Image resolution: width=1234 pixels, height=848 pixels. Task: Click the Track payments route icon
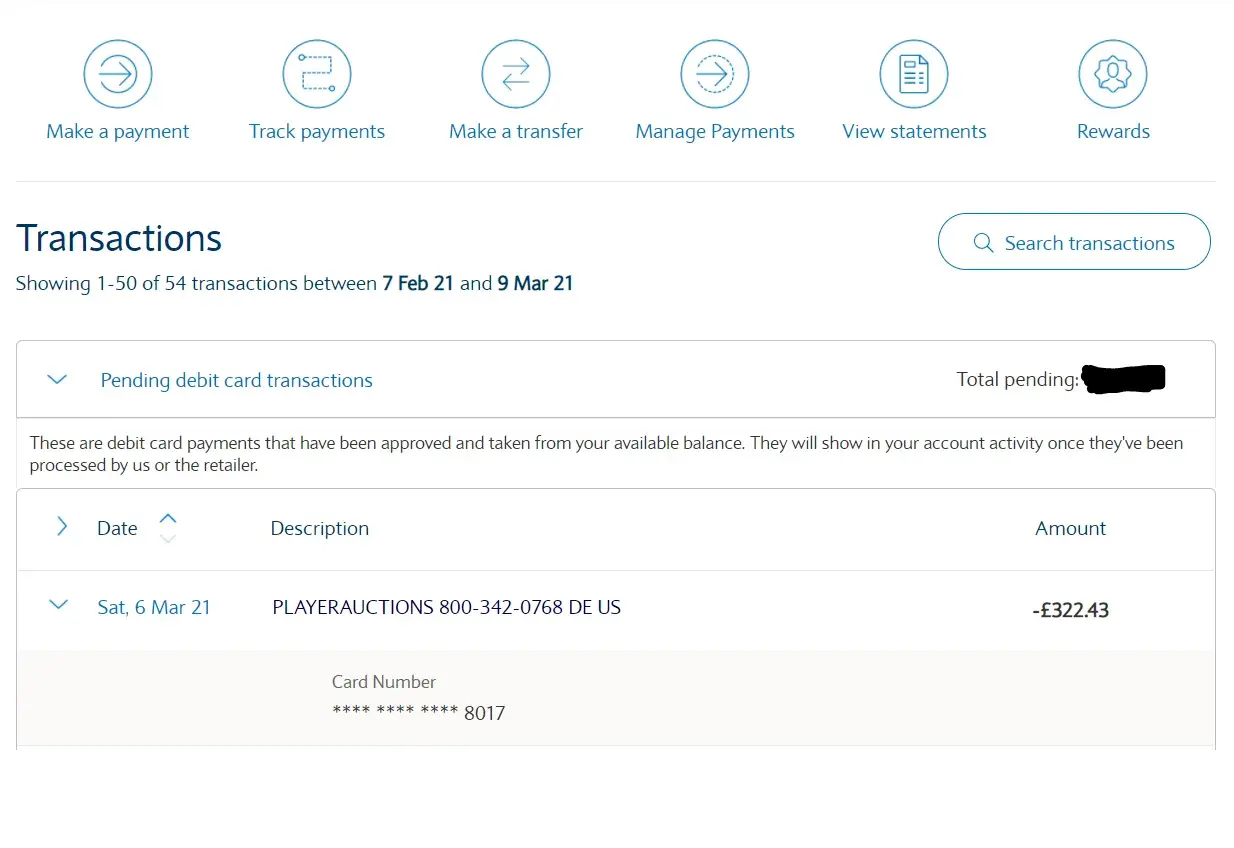316,74
